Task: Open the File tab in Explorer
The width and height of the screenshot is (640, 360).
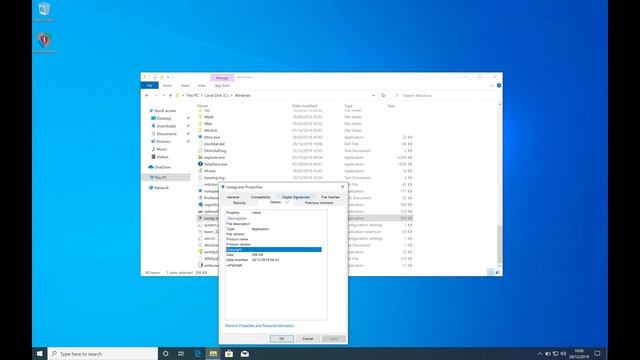Action: [x=149, y=85]
